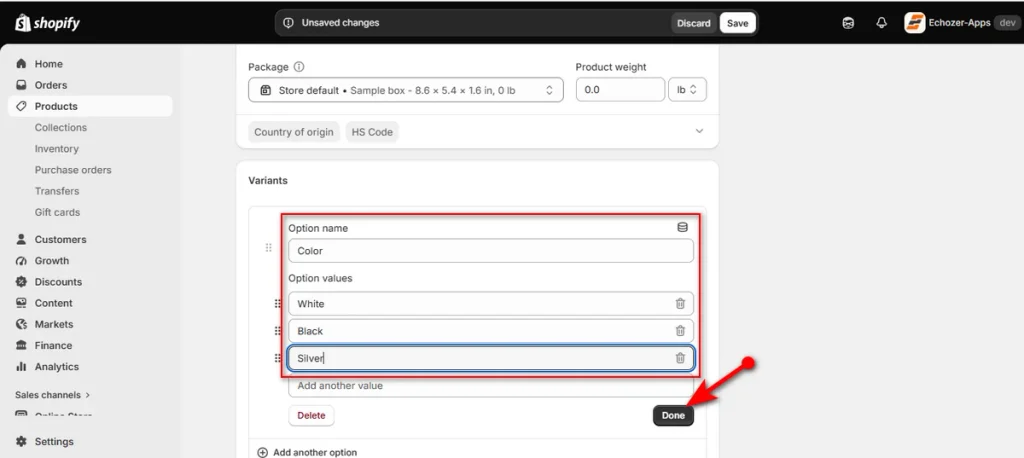
Task: Grab the Color option drag handle
Action: pyautogui.click(x=268, y=248)
